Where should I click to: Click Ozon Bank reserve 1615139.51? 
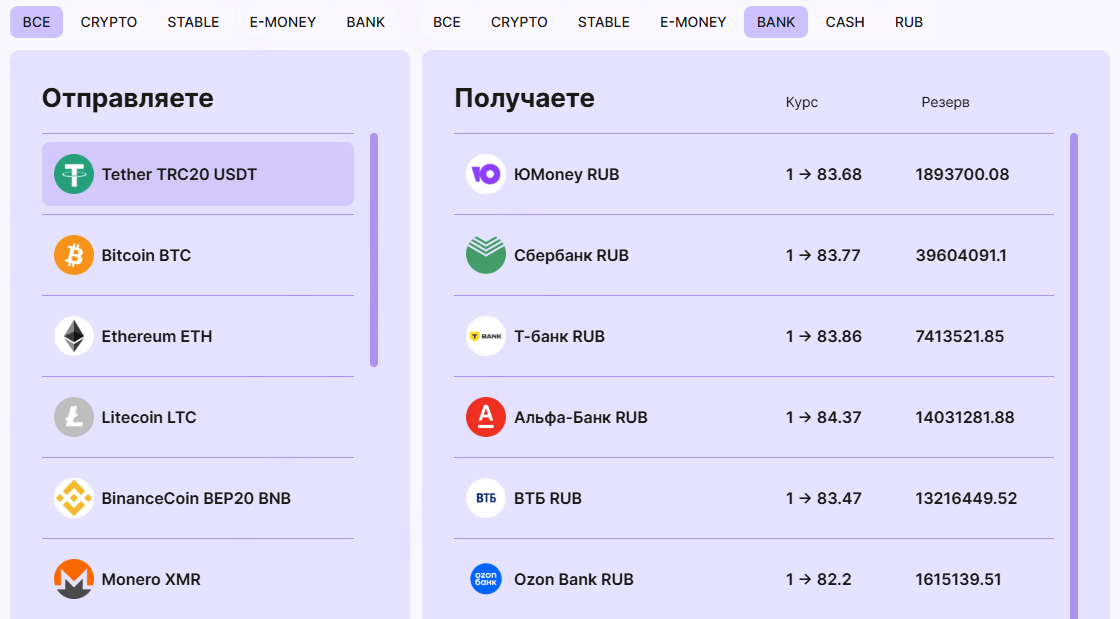[x=958, y=579]
